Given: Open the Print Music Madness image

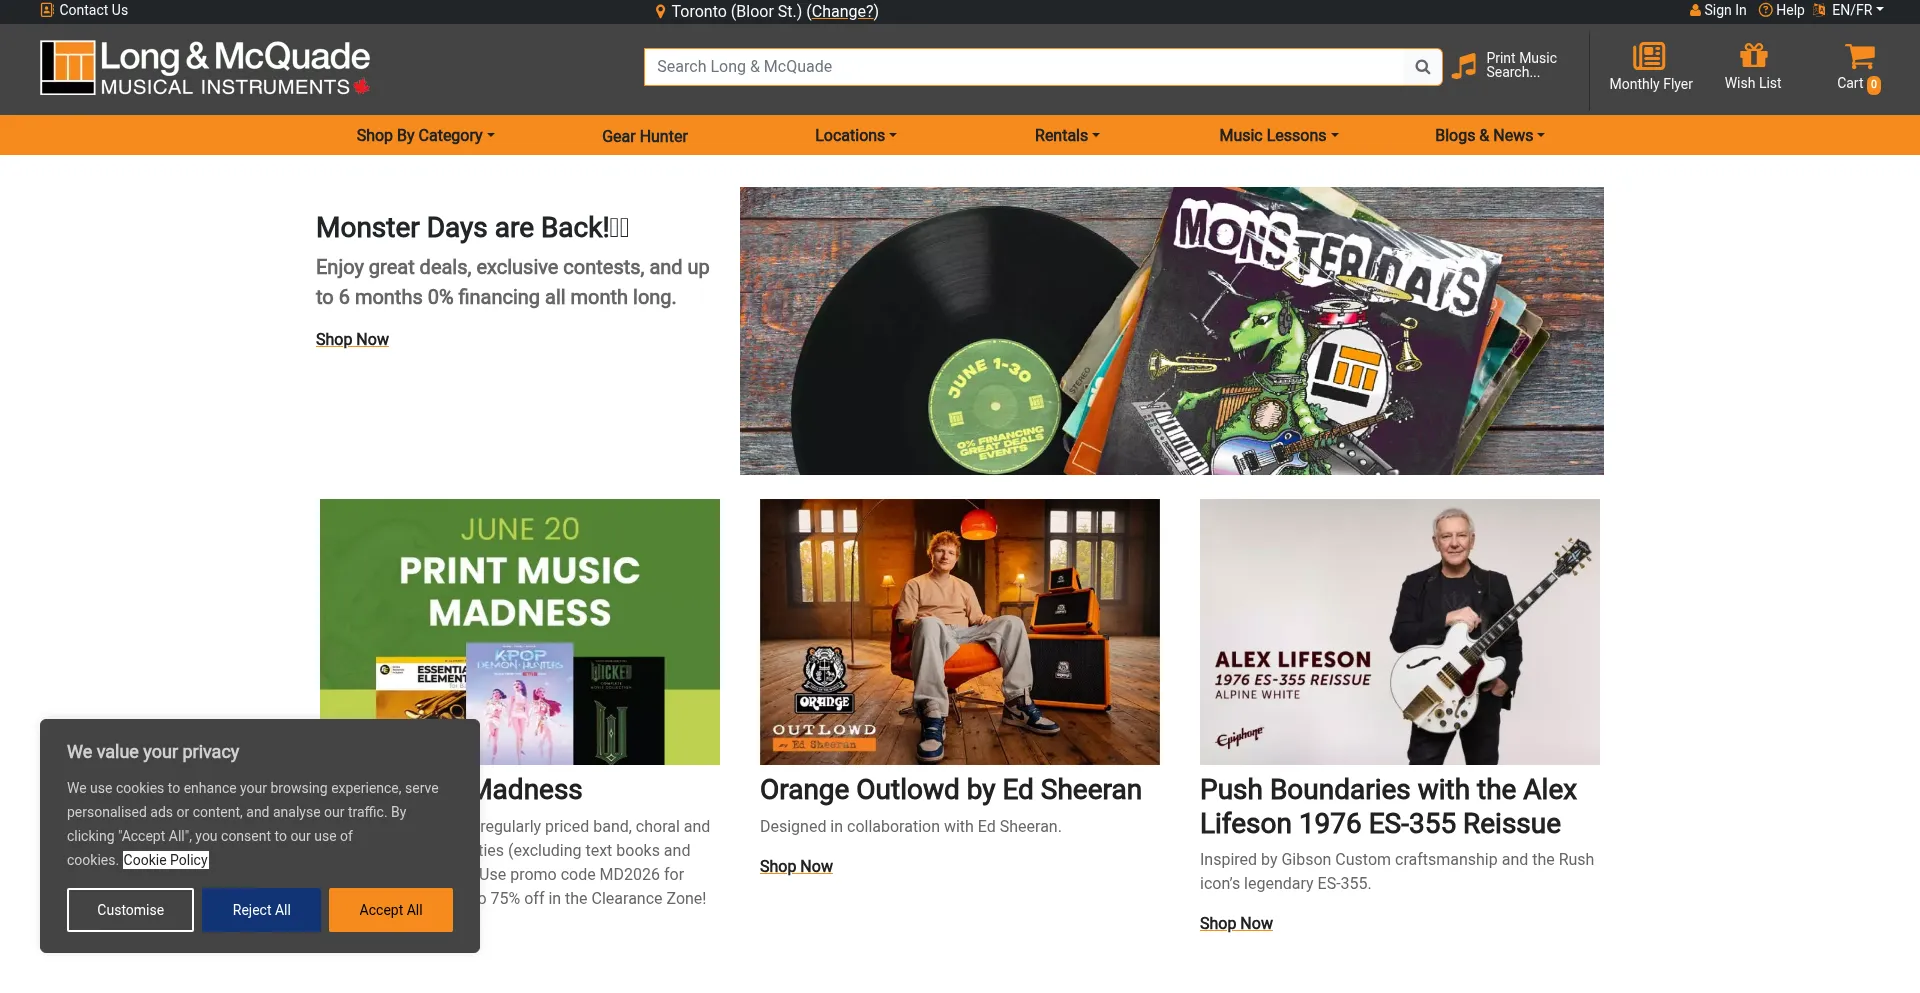Looking at the screenshot, I should pos(520,632).
